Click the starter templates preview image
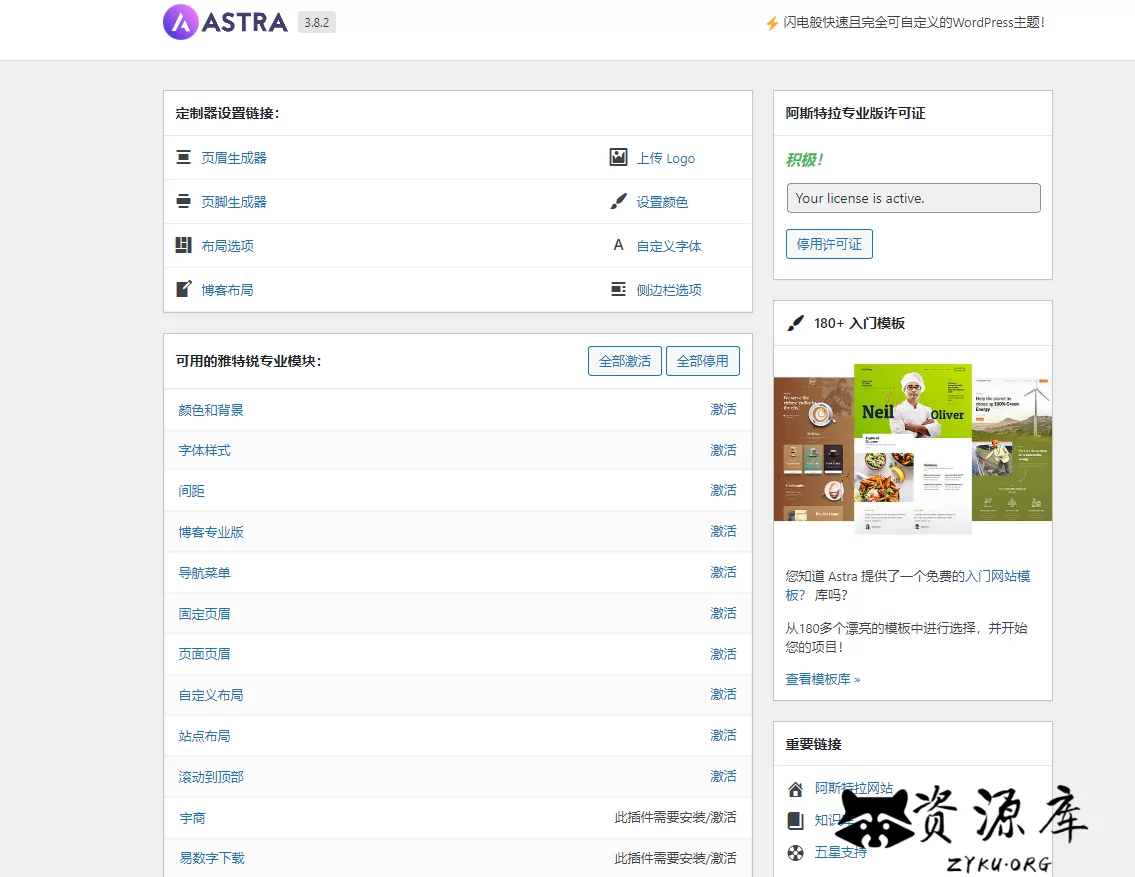The height and width of the screenshot is (877, 1135). 912,442
